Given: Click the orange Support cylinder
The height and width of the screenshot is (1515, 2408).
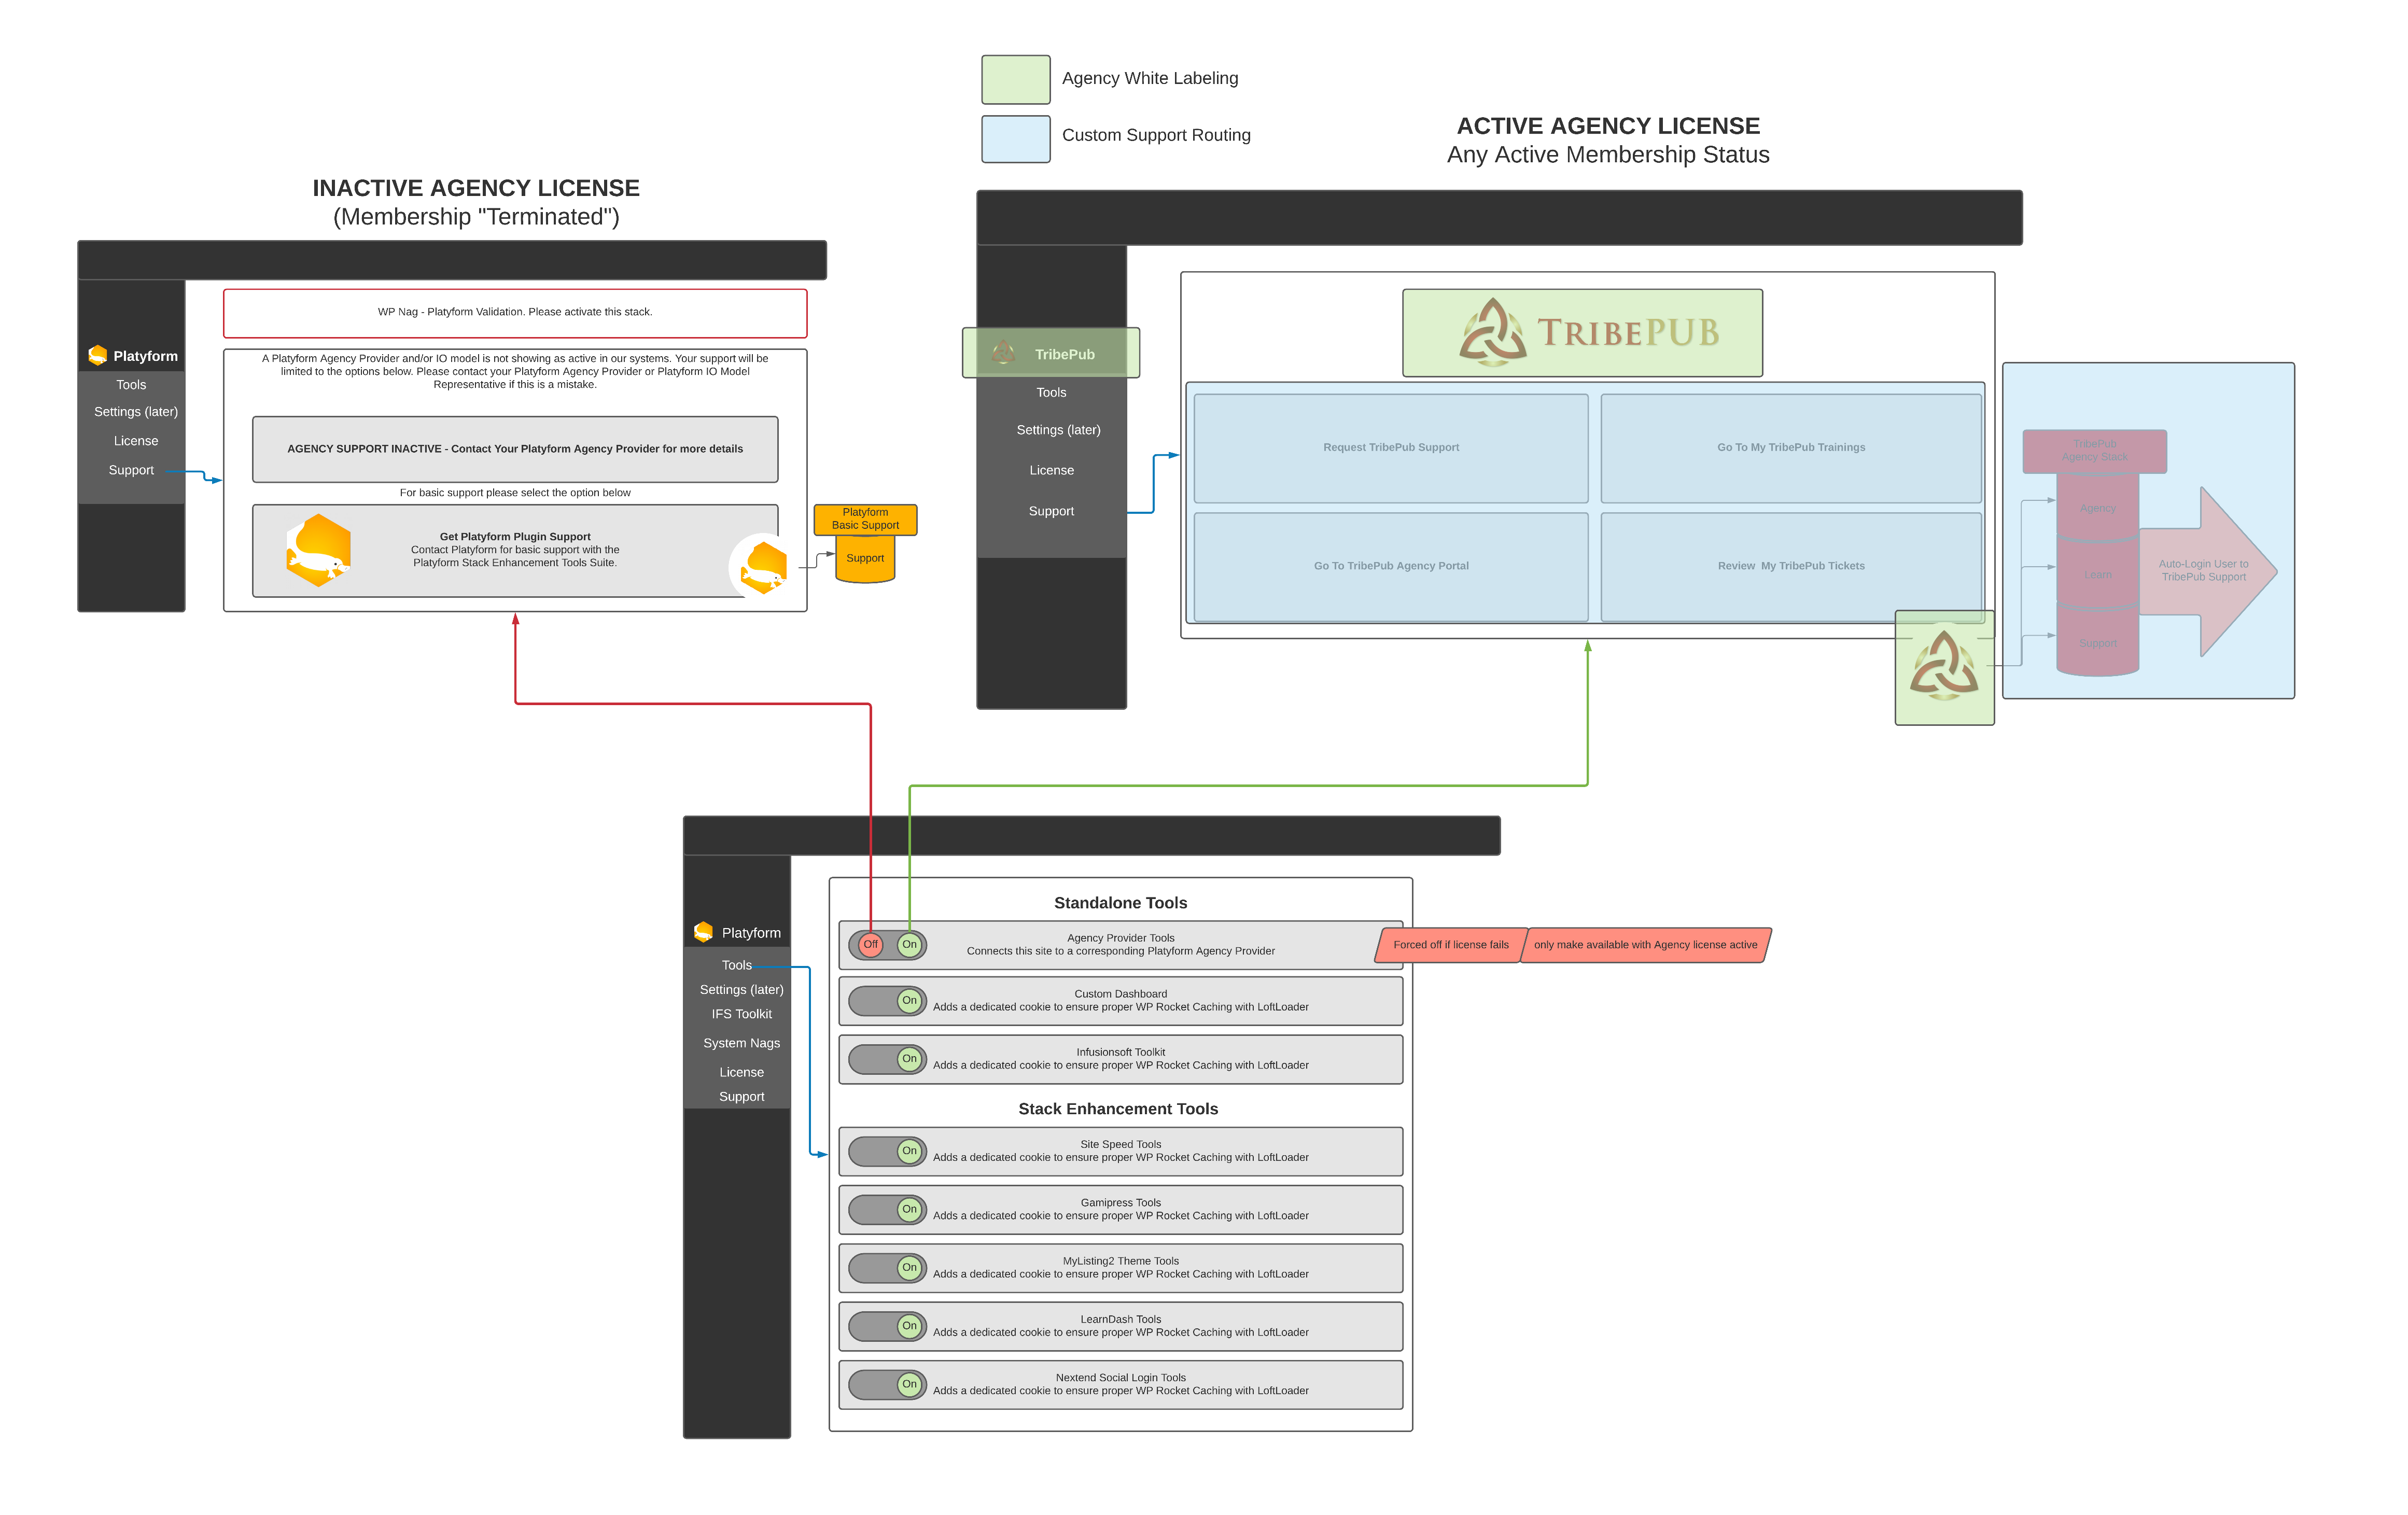Looking at the screenshot, I should [865, 559].
